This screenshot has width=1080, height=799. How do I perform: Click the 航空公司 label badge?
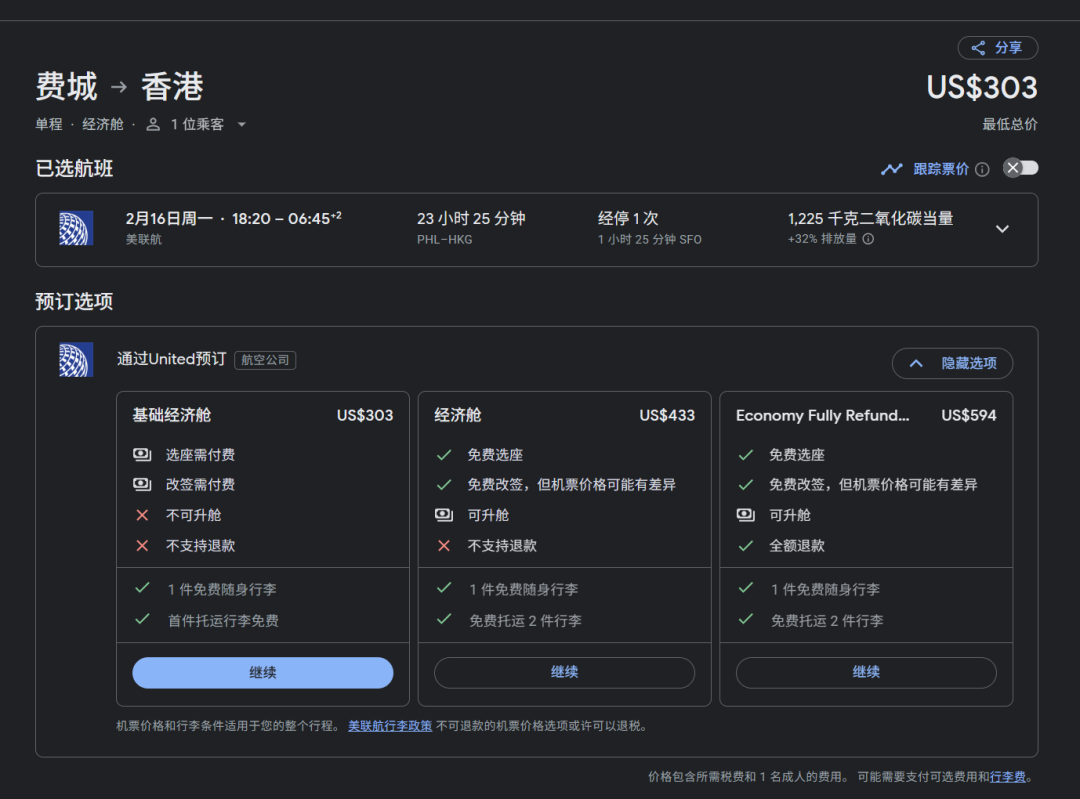click(x=265, y=360)
